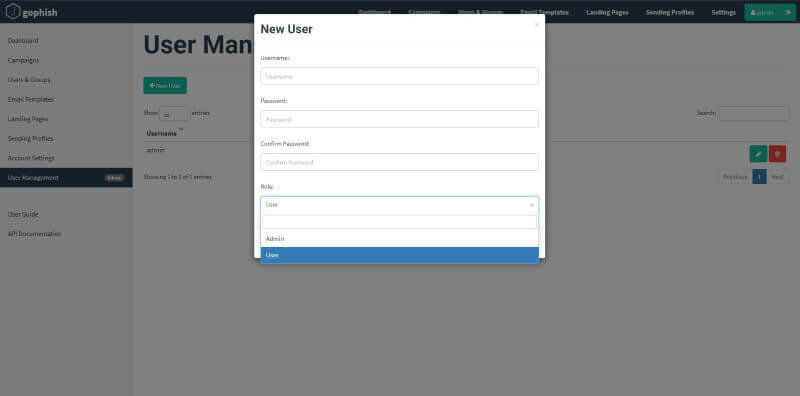Click page 1 pagination button
The height and width of the screenshot is (396, 800).
pyautogui.click(x=759, y=177)
